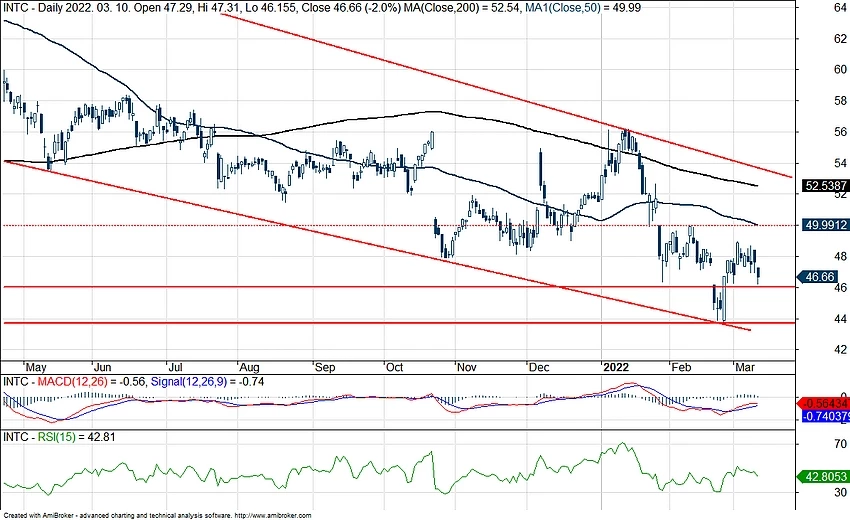Screen dimensions: 850x520
Task: Click the 64 price axis label
Action: 840,7
